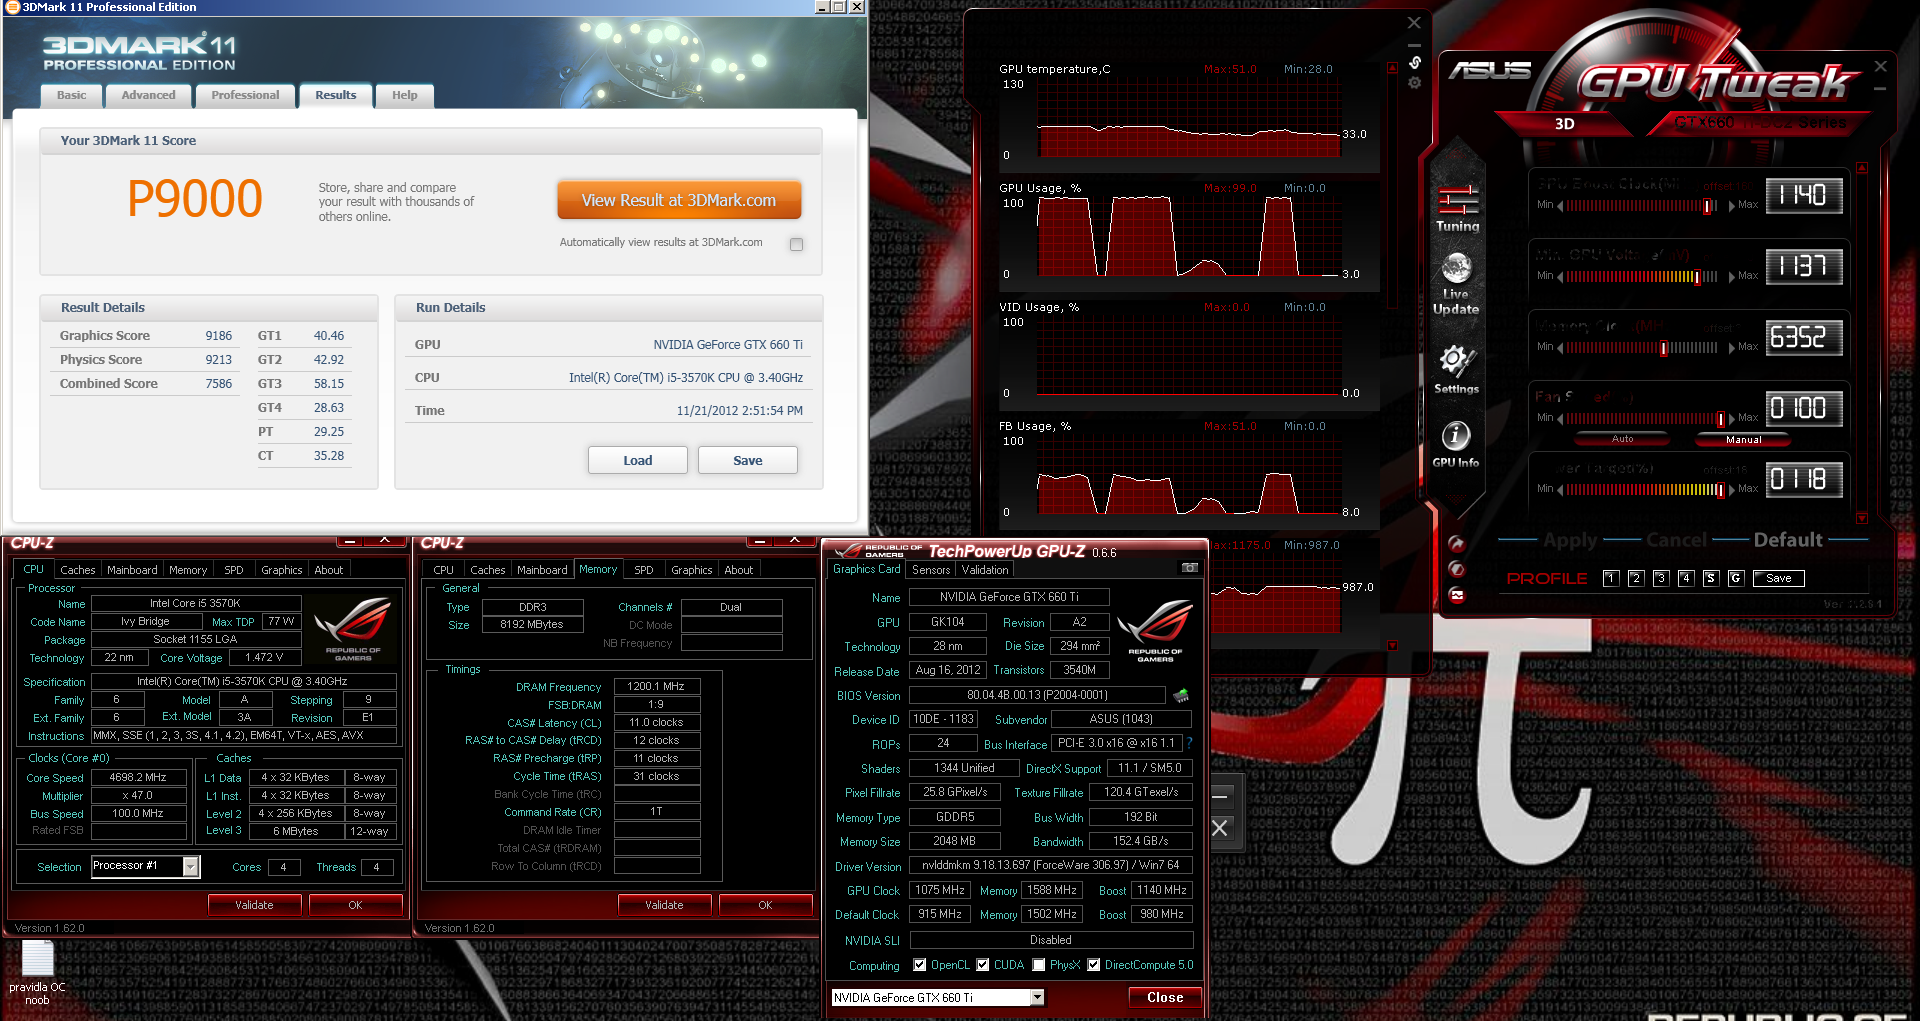The image size is (1920, 1021).
Task: Toggle DirectCompute 5.0 checkbox in GPU-Z
Action: point(1094,965)
